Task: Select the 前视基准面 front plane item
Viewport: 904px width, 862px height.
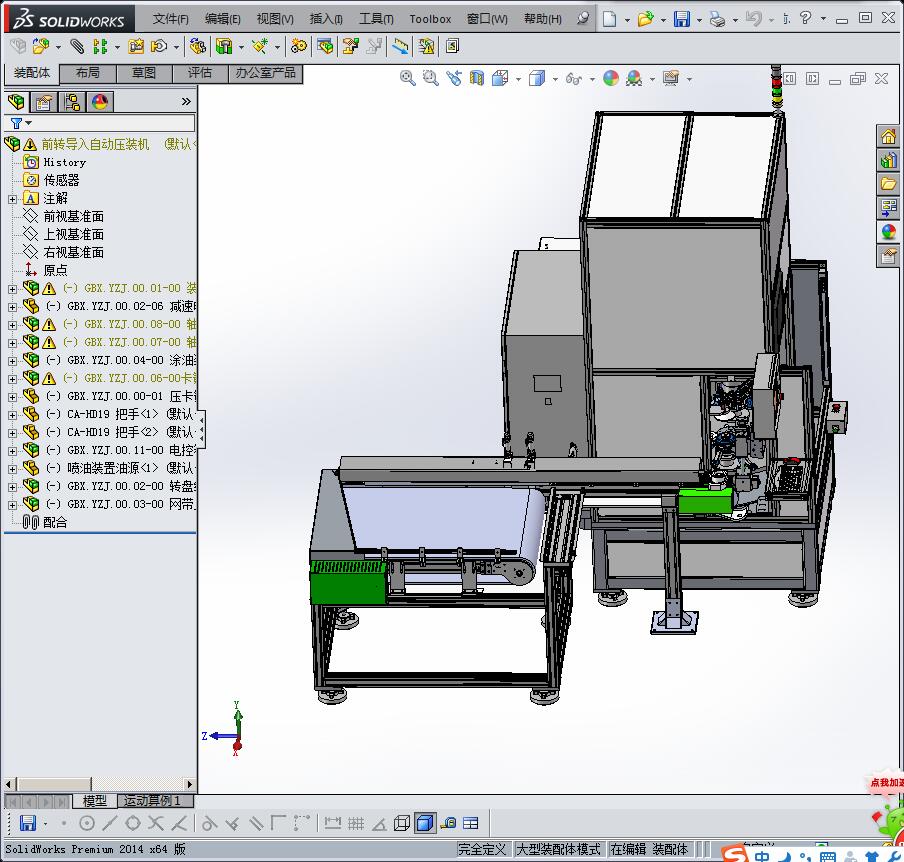Action: [x=73, y=216]
